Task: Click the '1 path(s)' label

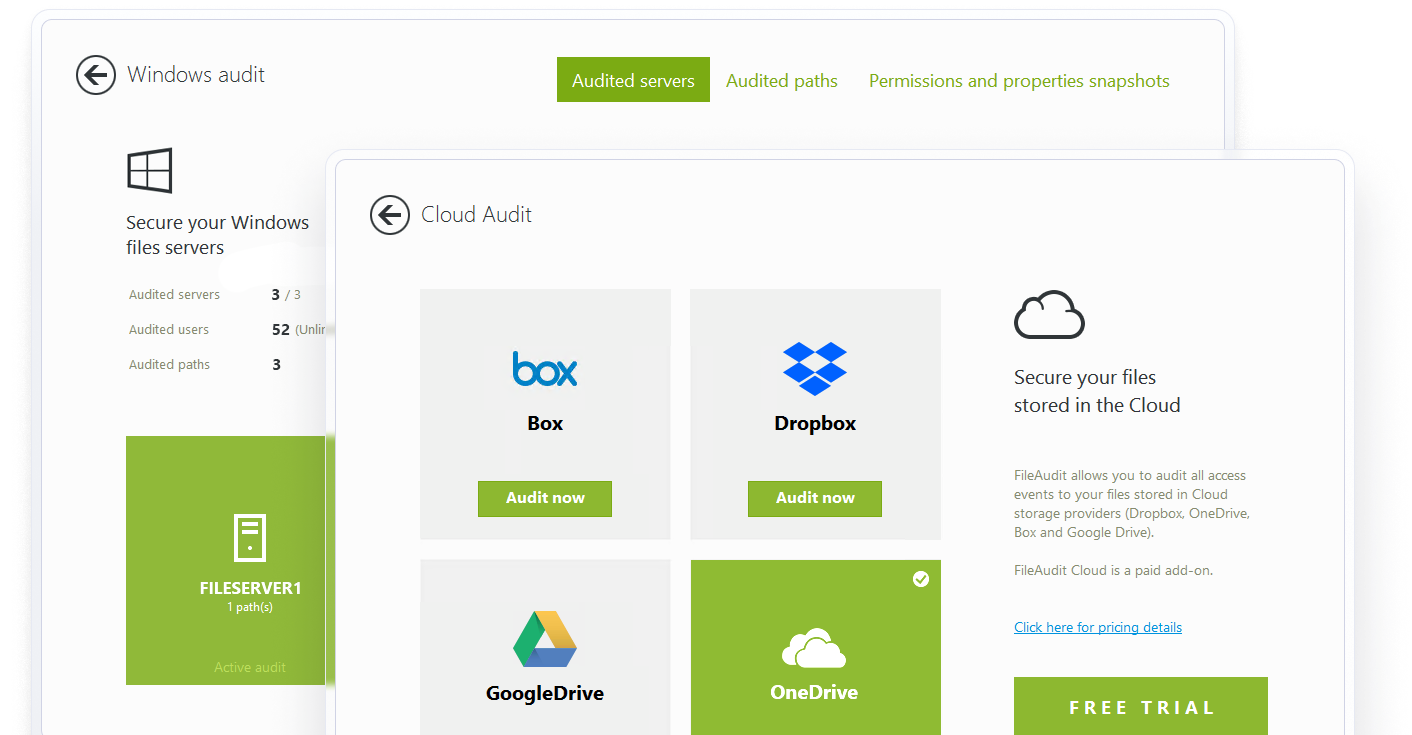Action: 250,607
